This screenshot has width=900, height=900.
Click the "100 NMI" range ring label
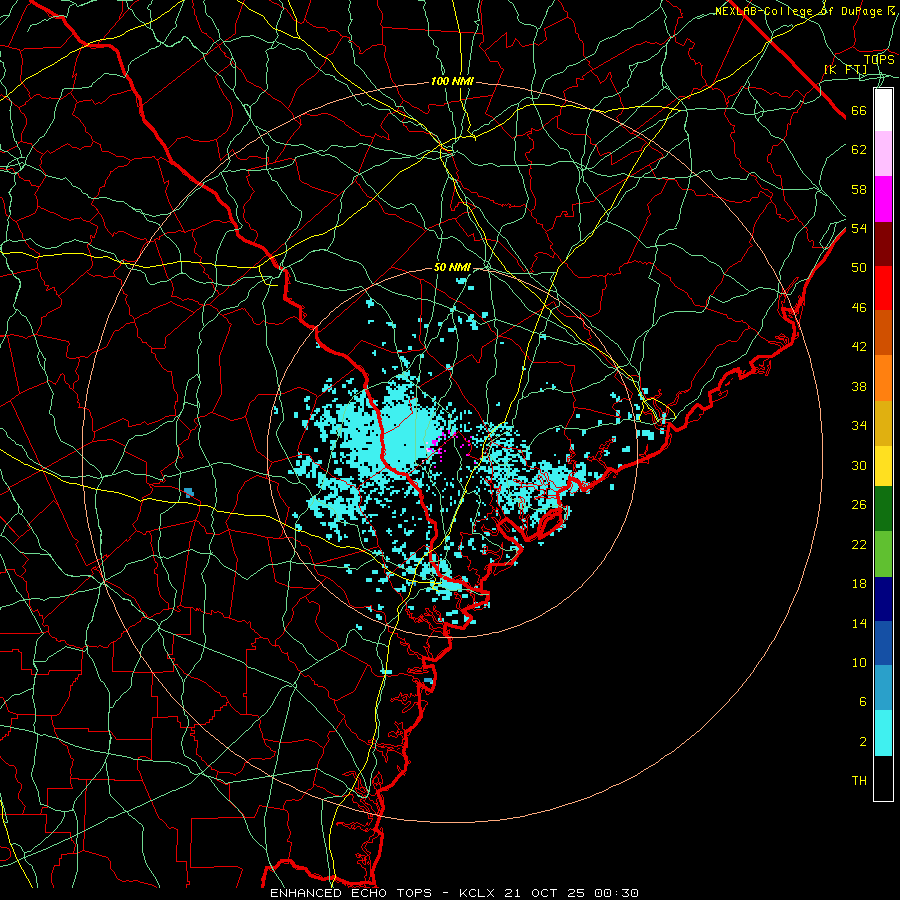pos(452,82)
